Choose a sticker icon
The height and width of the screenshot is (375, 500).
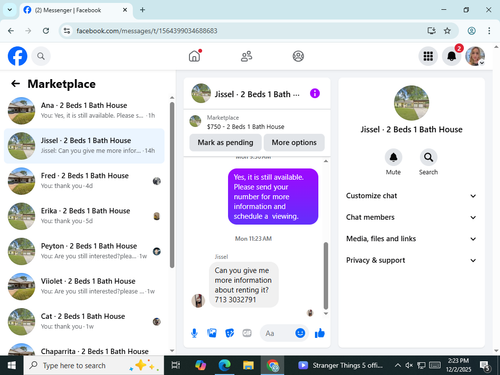tap(230, 333)
